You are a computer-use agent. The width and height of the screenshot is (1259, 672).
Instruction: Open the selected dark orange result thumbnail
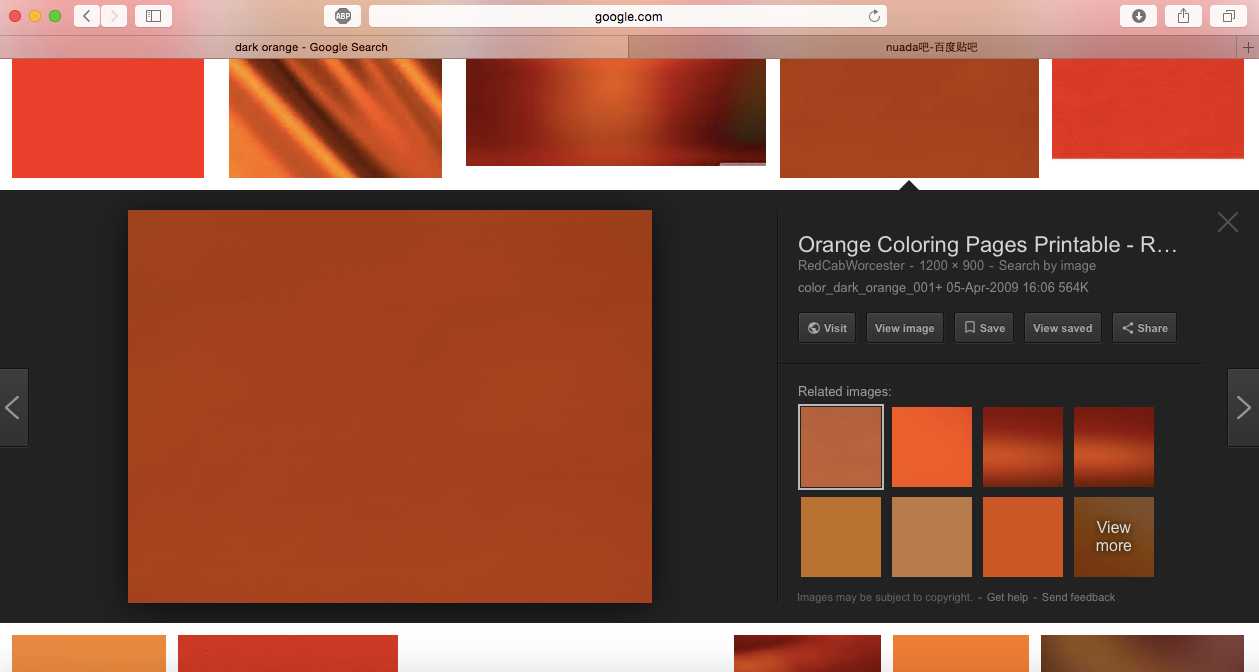point(909,118)
